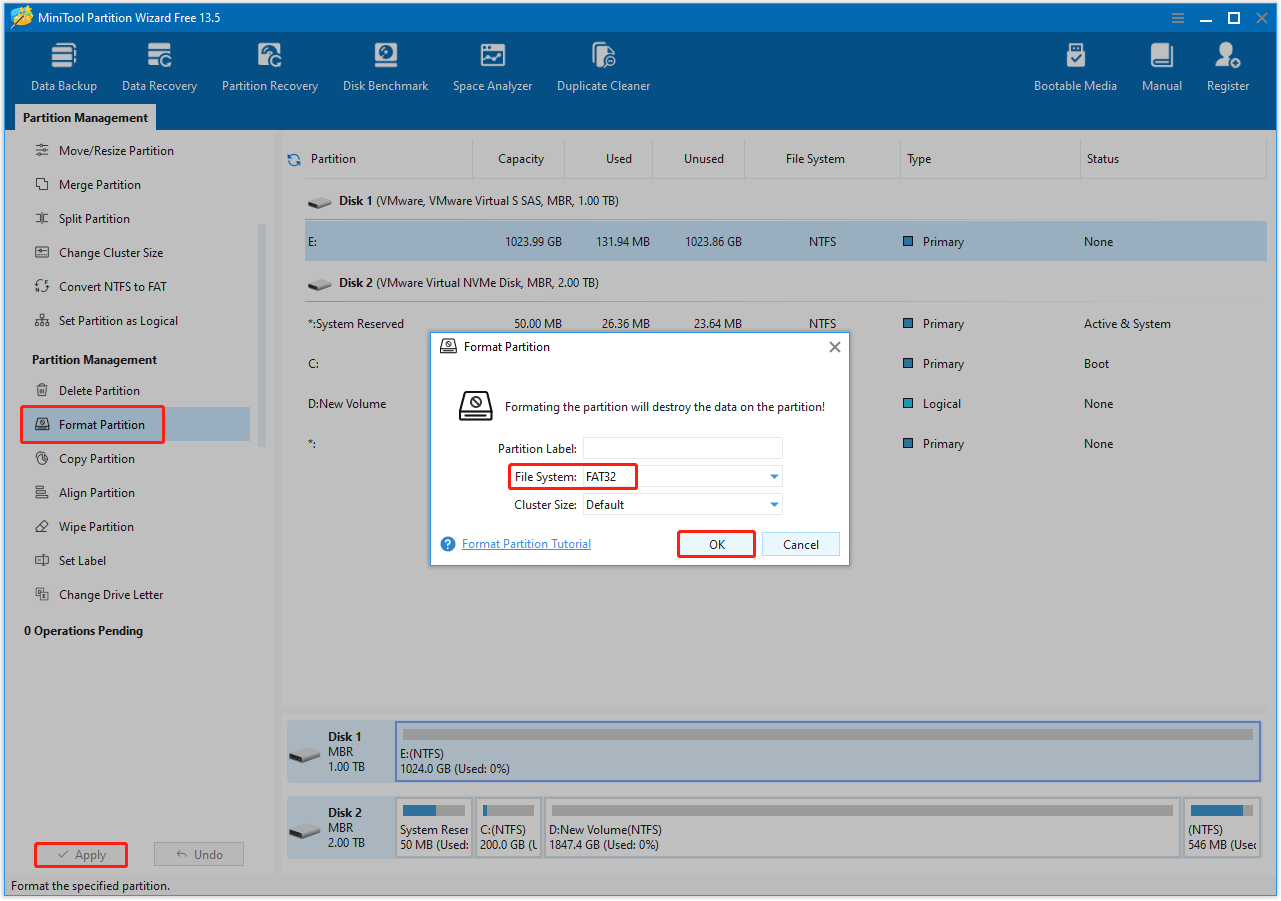The width and height of the screenshot is (1281, 901).
Task: Click the refresh icon above the partition list
Action: pos(292,158)
